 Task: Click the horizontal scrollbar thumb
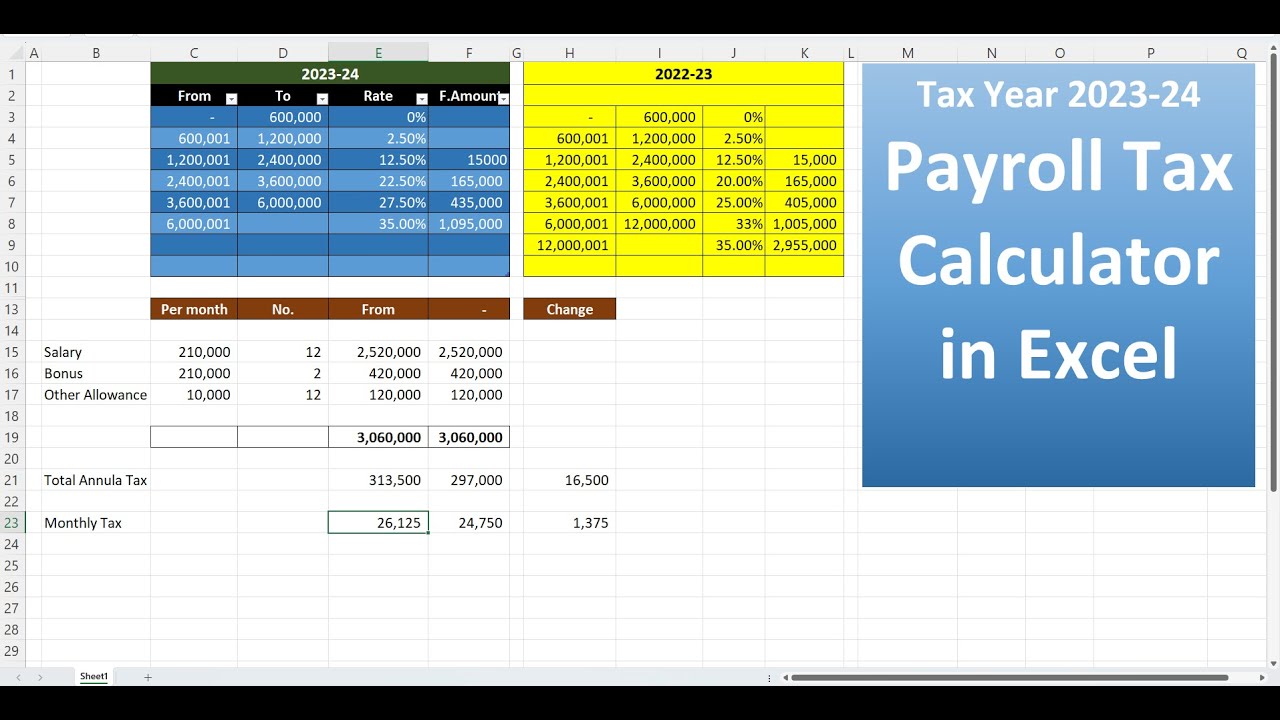1009,677
